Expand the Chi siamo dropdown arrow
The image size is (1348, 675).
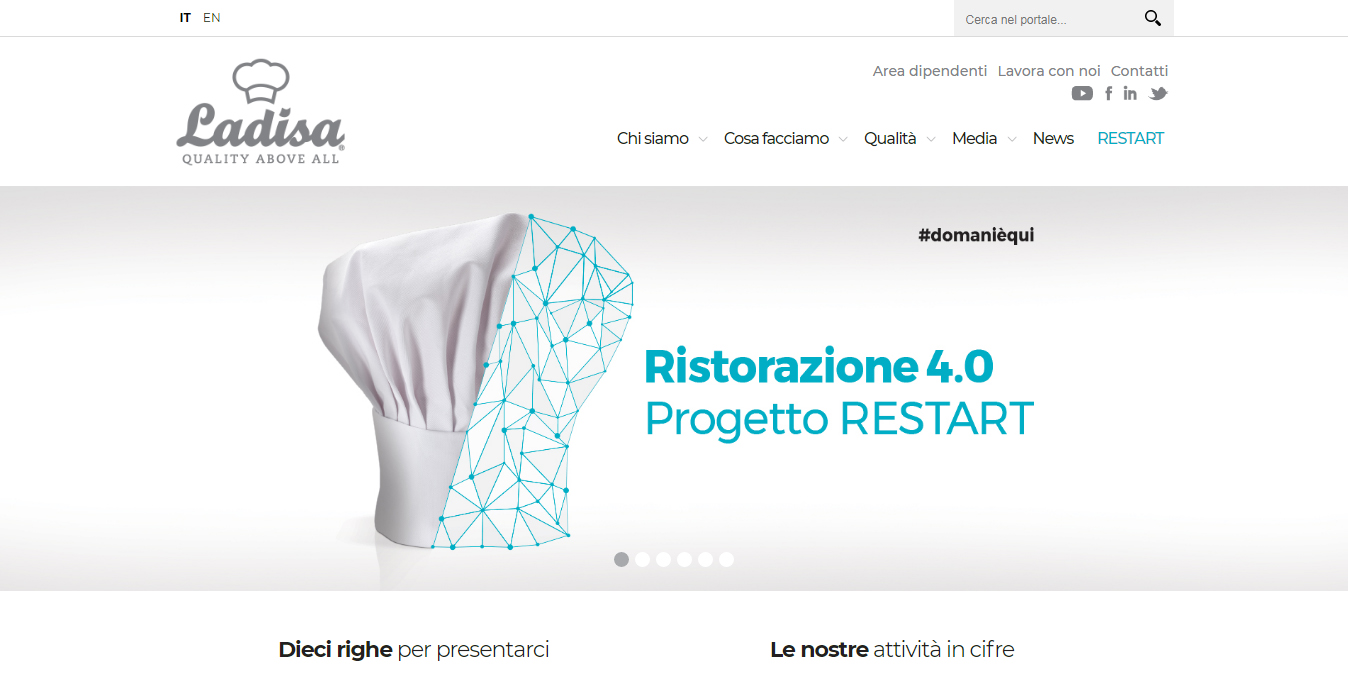tap(703, 140)
